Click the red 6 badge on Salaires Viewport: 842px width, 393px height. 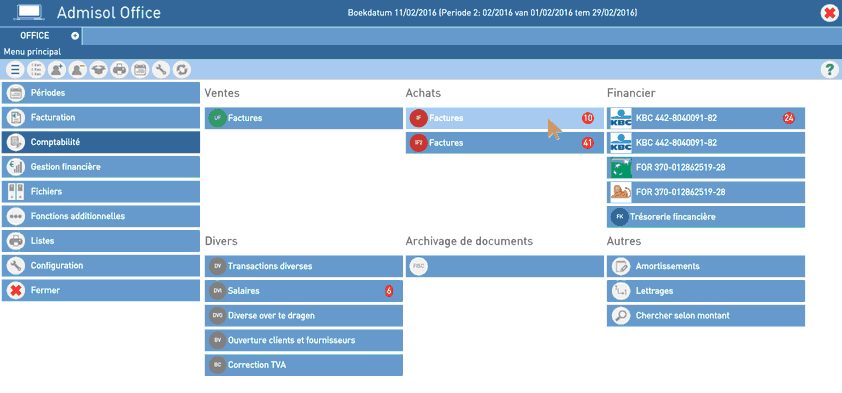tap(389, 291)
